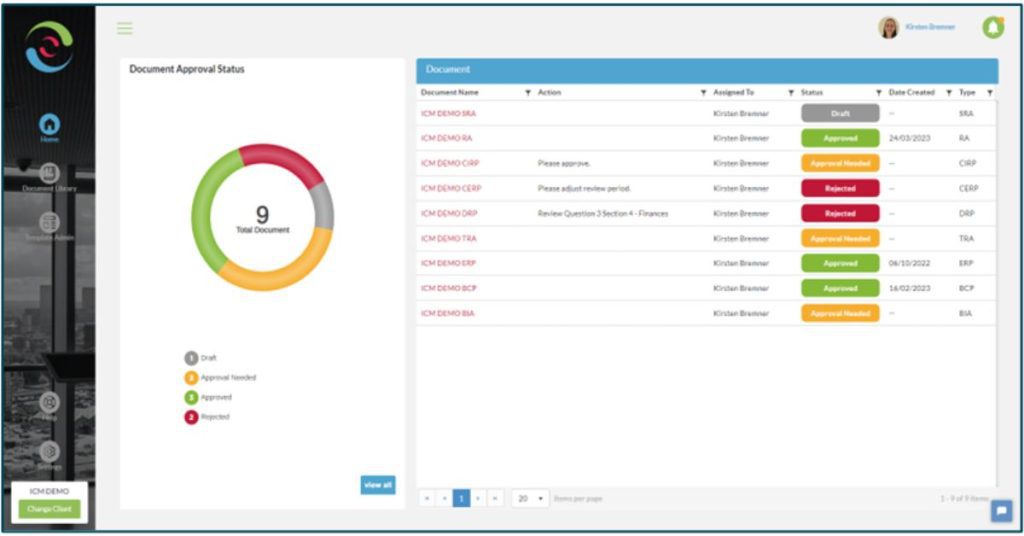Open the ICM DEMO TRA document
The height and width of the screenshot is (536, 1024).
pyautogui.click(x=449, y=239)
